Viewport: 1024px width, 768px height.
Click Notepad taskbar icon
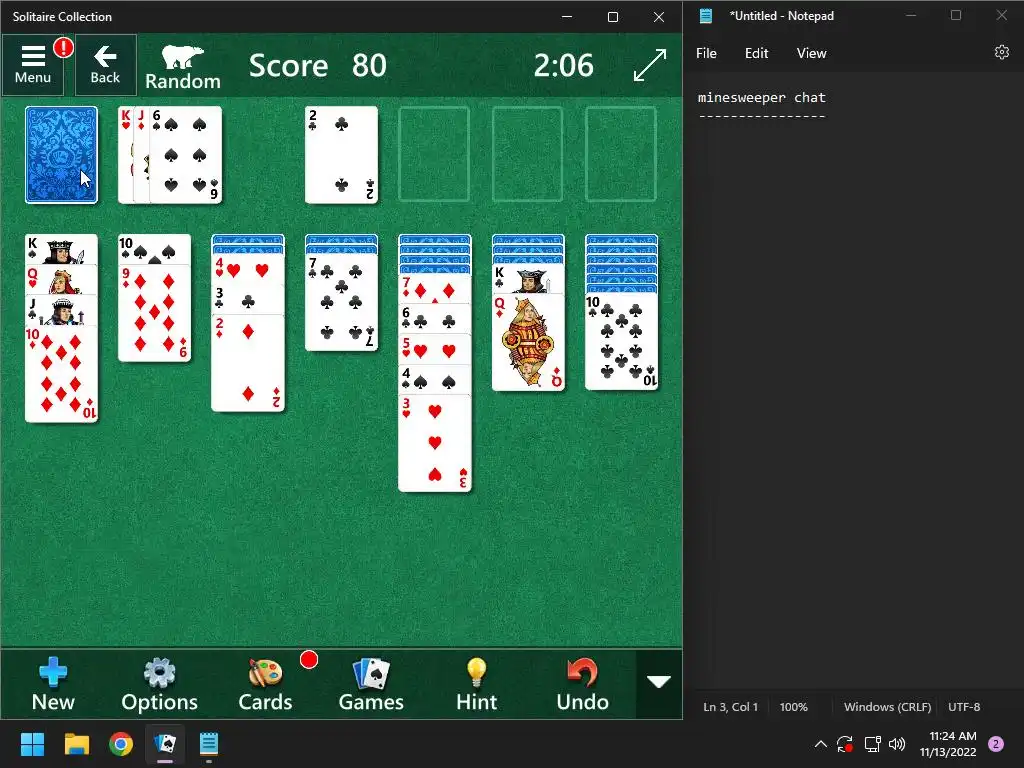208,744
